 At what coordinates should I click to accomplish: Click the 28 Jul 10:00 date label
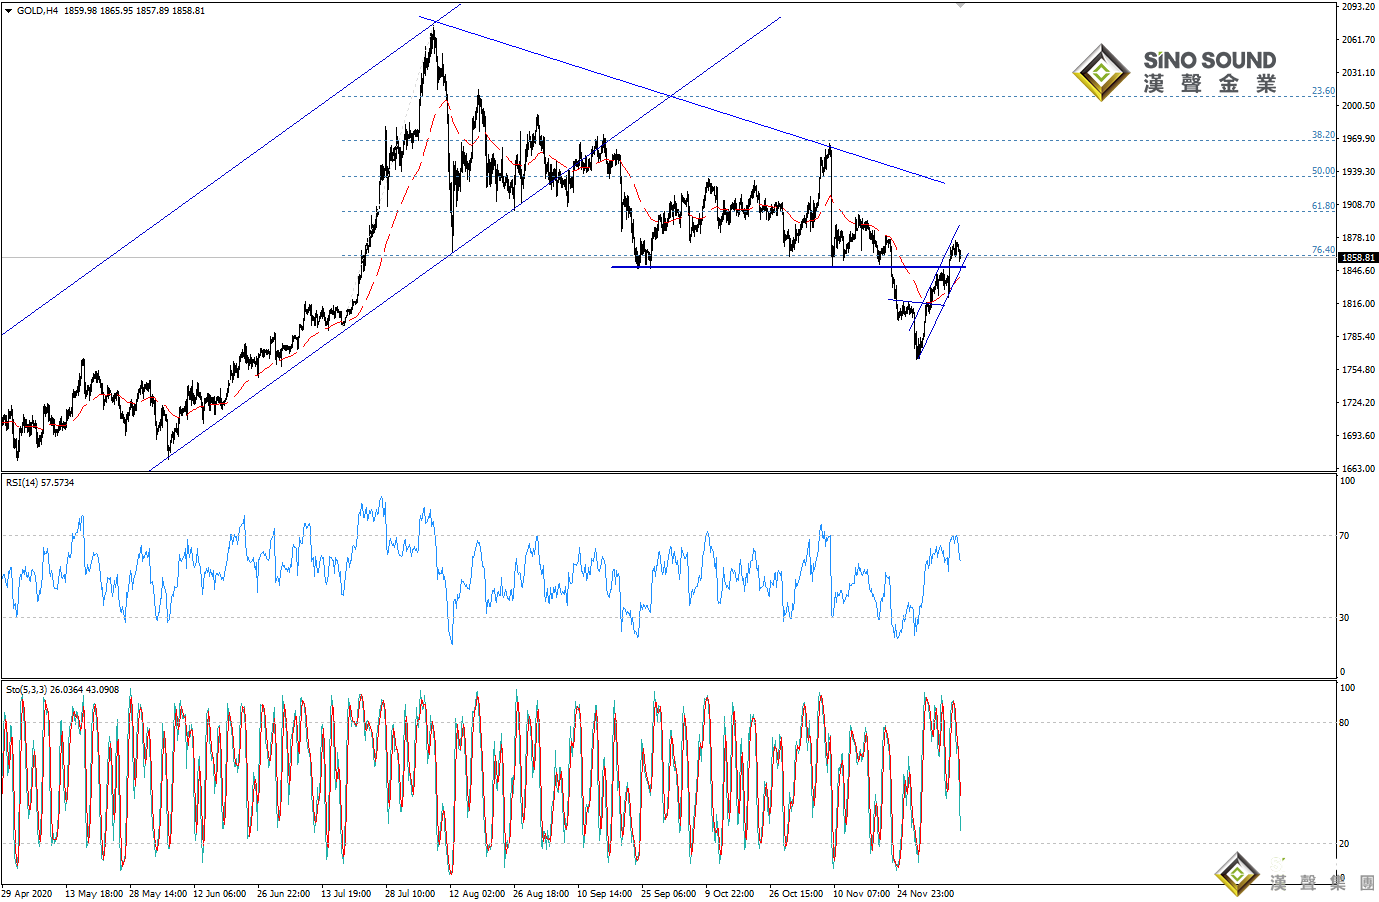point(410,894)
